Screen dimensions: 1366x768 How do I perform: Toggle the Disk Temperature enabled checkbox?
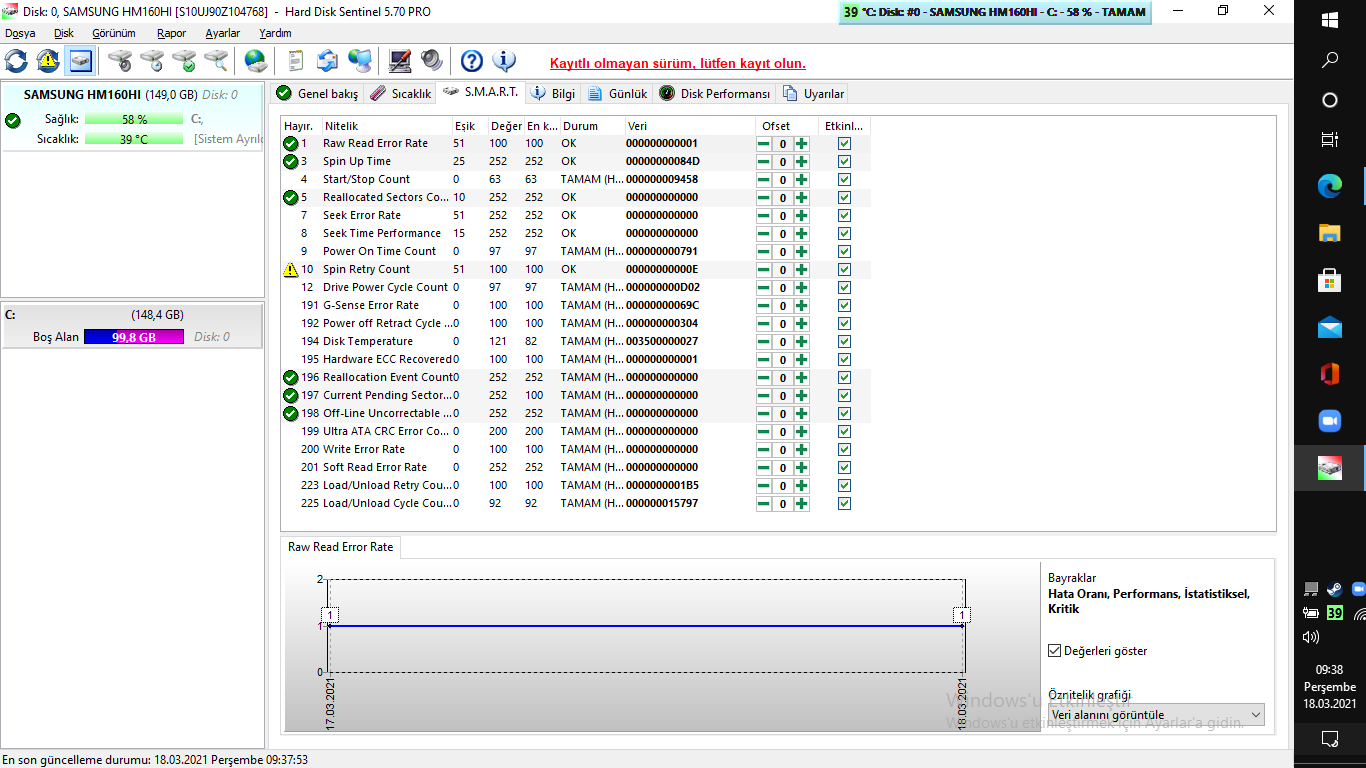click(x=844, y=342)
